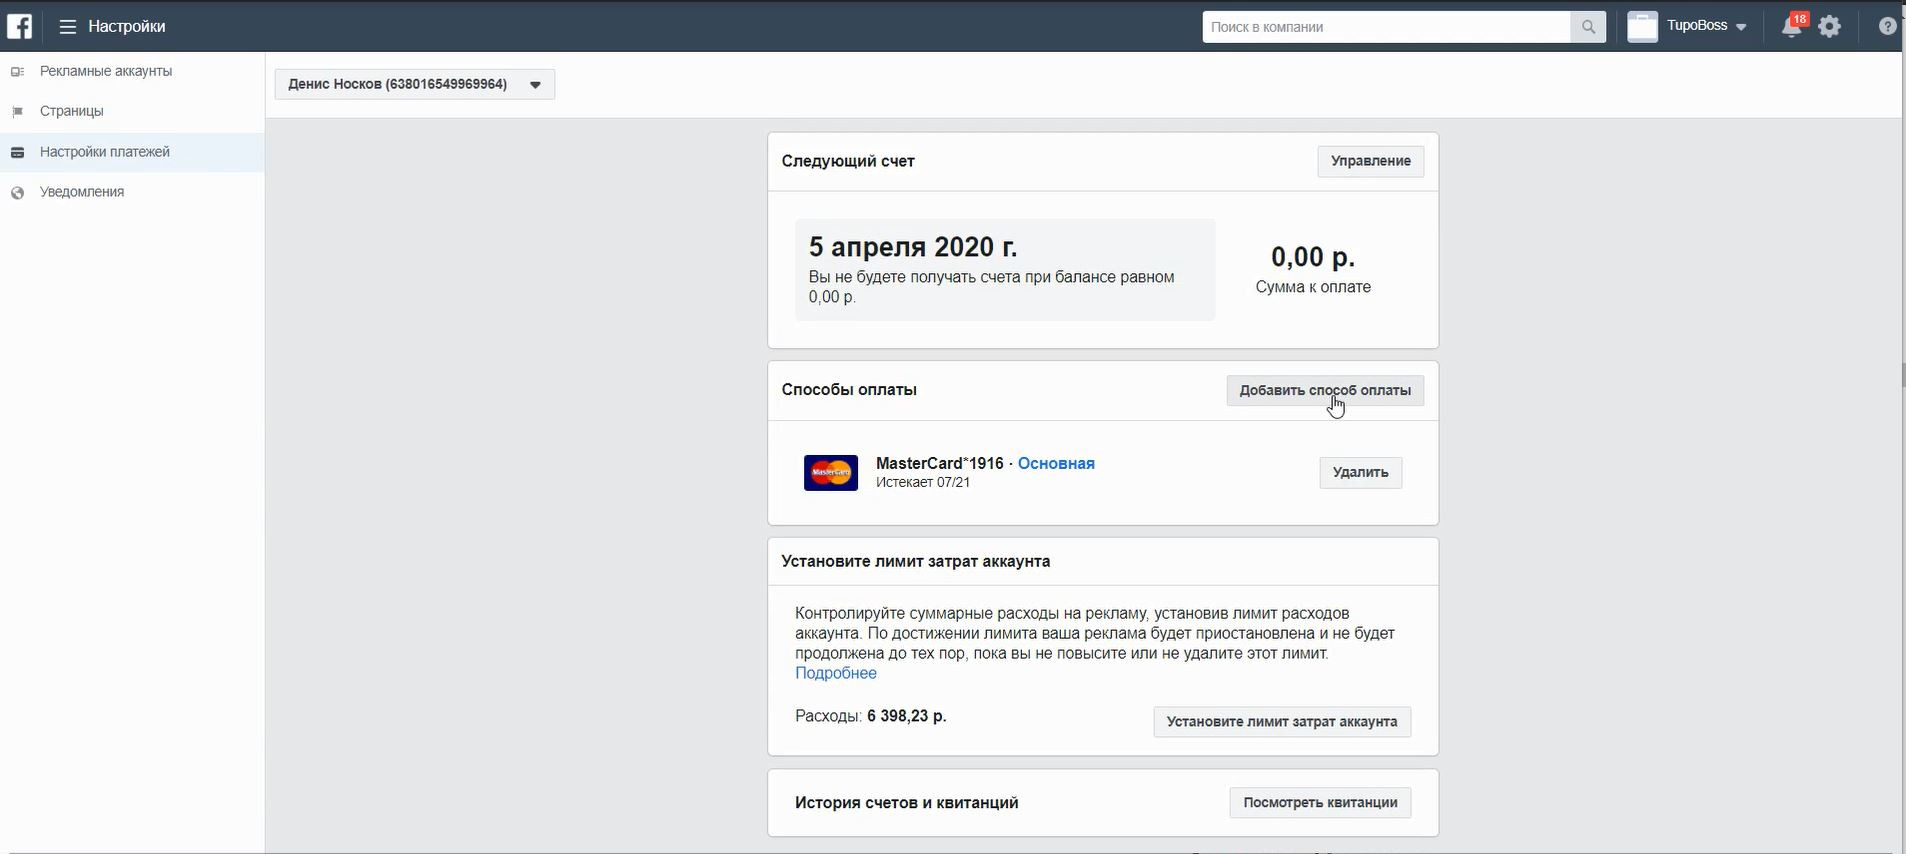This screenshot has width=1906, height=854.
Task: Click the globe icon beside Уведомления
Action: (17, 193)
